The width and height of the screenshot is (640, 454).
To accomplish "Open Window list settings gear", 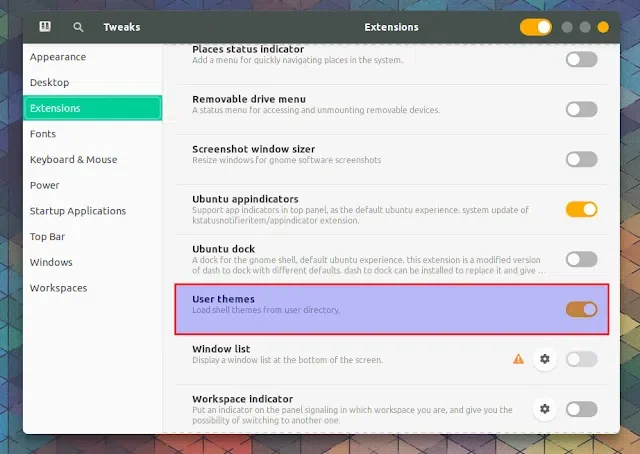I will point(544,359).
